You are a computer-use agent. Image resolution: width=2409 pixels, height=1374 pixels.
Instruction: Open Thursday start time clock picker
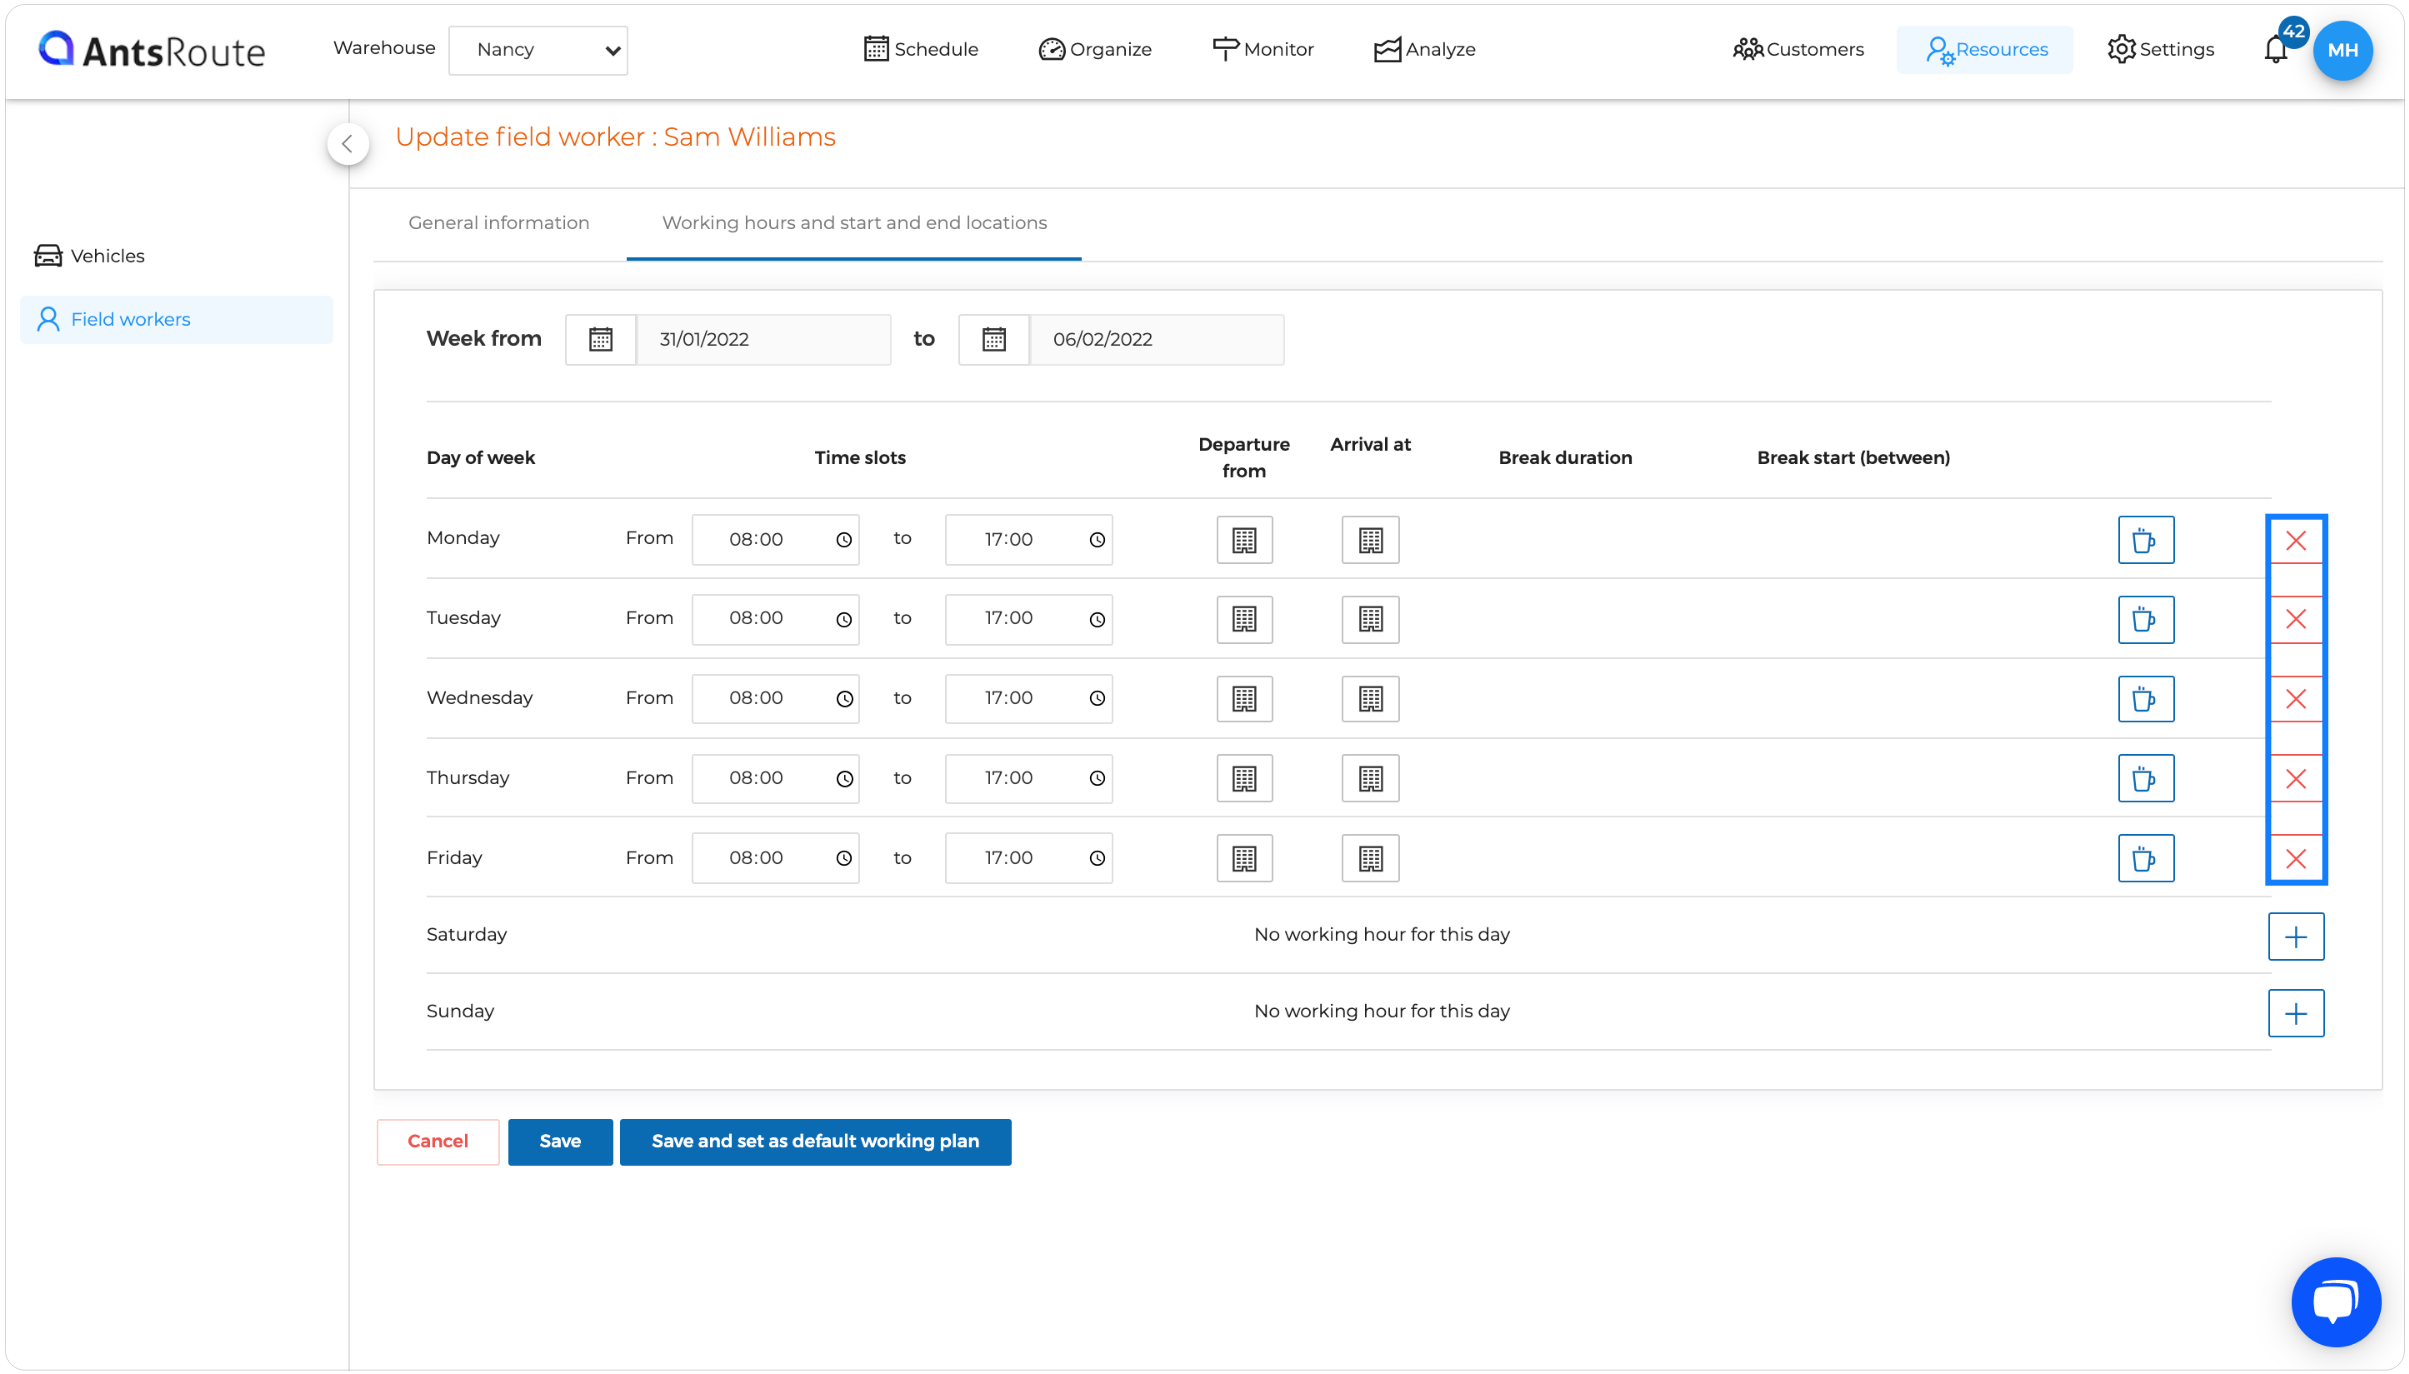(x=844, y=779)
